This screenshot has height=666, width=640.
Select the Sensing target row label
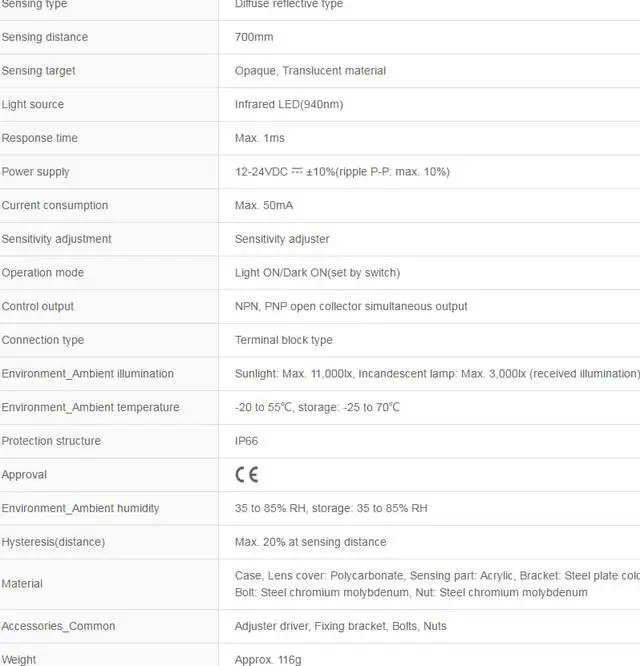click(39, 71)
